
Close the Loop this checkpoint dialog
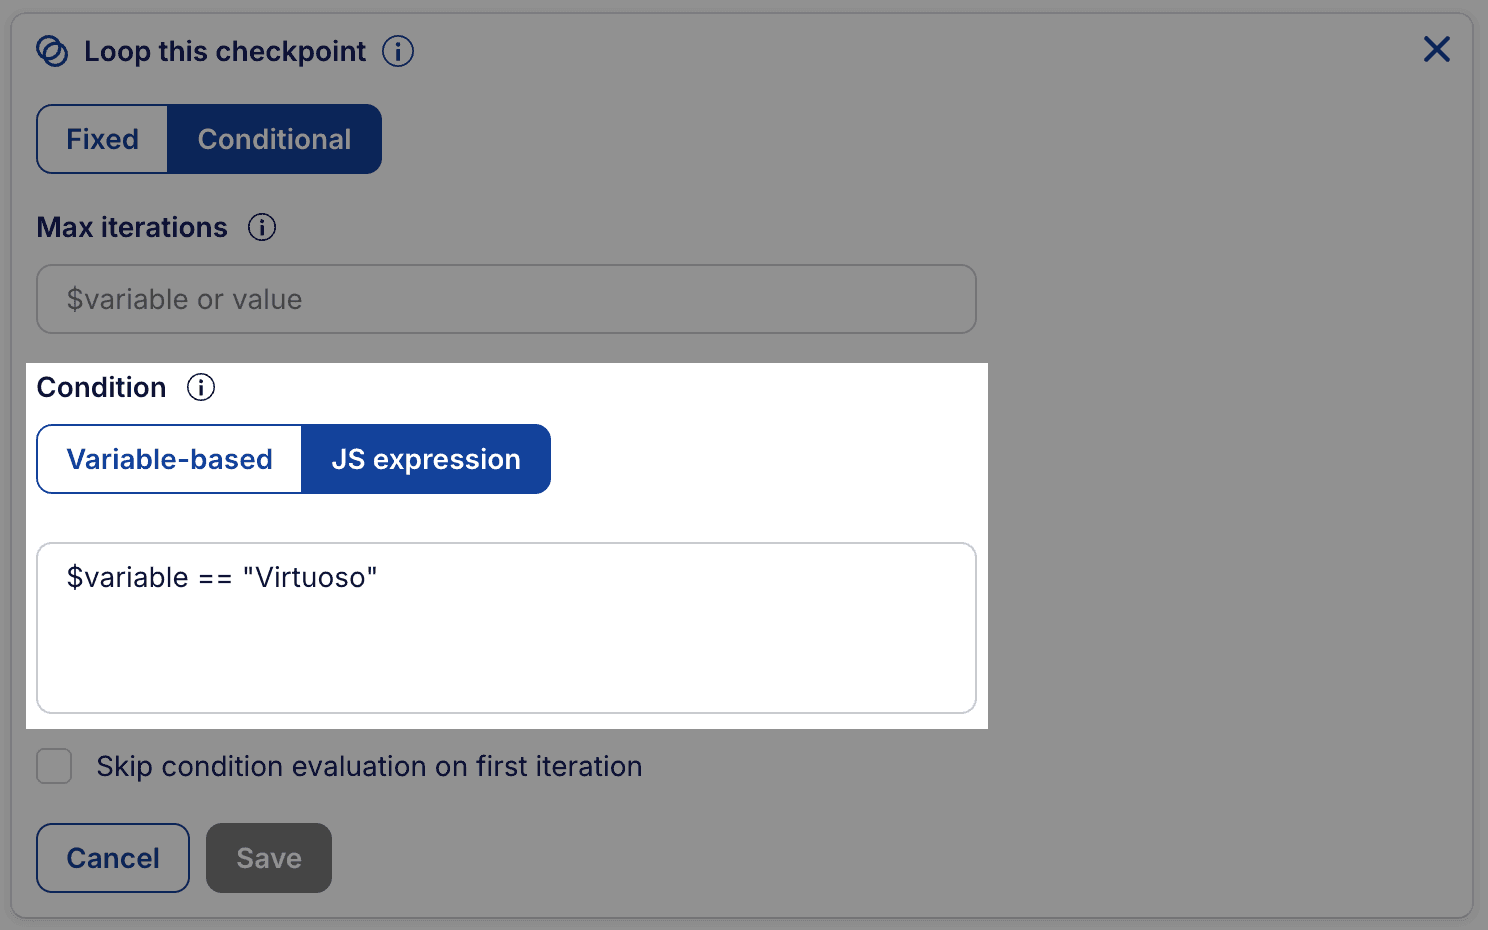1437,49
